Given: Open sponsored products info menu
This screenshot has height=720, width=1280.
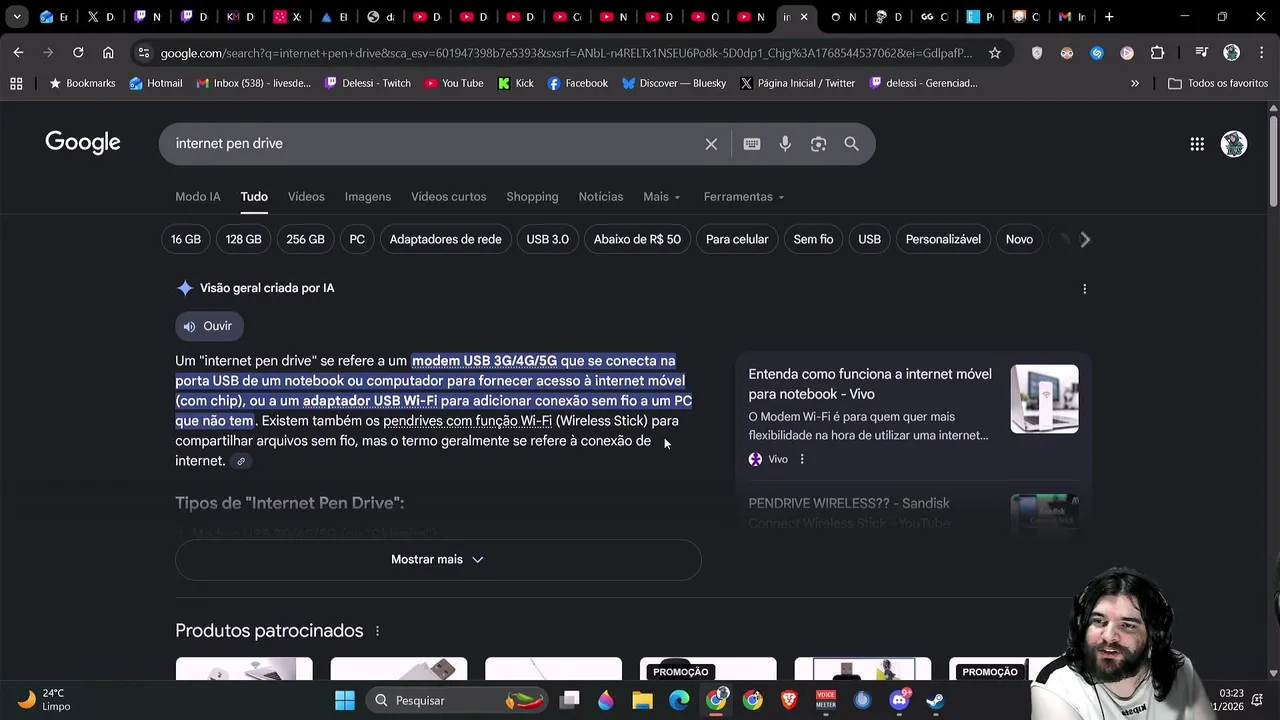Looking at the screenshot, I should (x=377, y=631).
